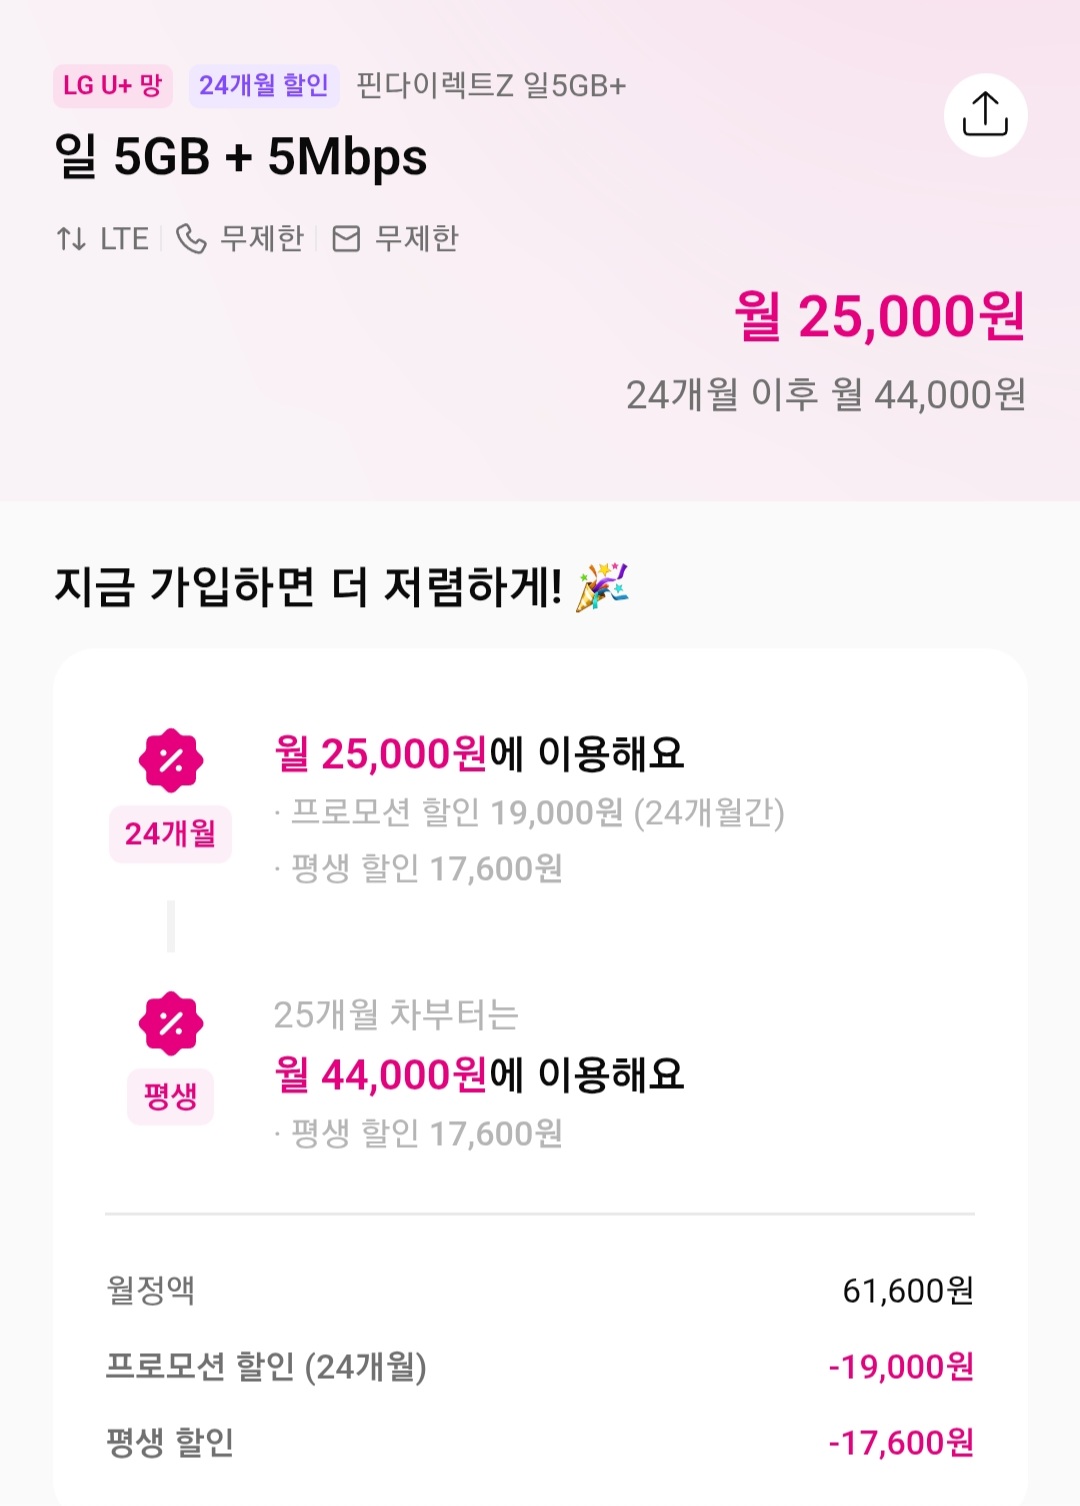Tap the discount badge above 24개월
The image size is (1080, 1506).
coord(171,760)
